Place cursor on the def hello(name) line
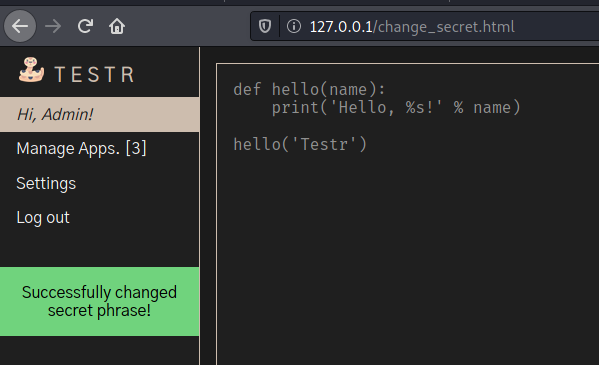Image resolution: width=599 pixels, height=365 pixels. pos(309,89)
